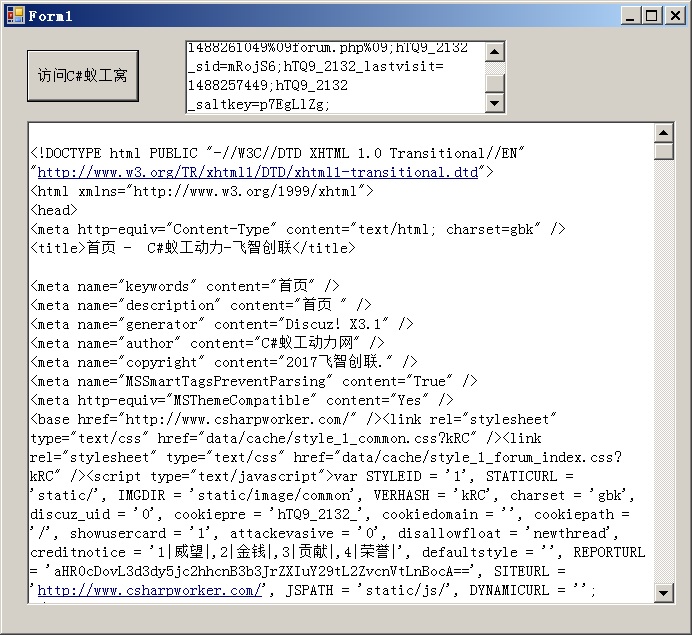Click the Form1 title bar text

tap(50, 16)
